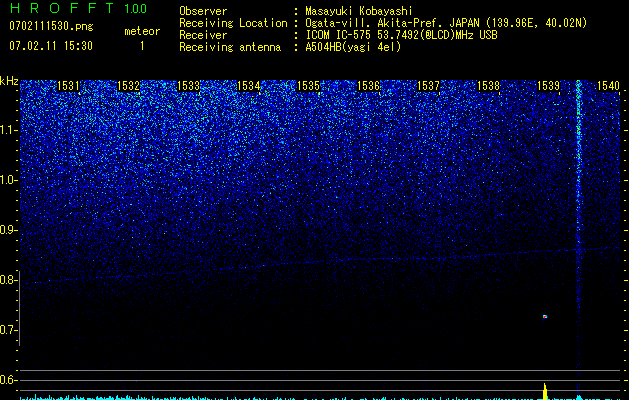This screenshot has height=400, width=629.
Task: Click the yellow meteor peak in the level graph
Action: pos(545,392)
